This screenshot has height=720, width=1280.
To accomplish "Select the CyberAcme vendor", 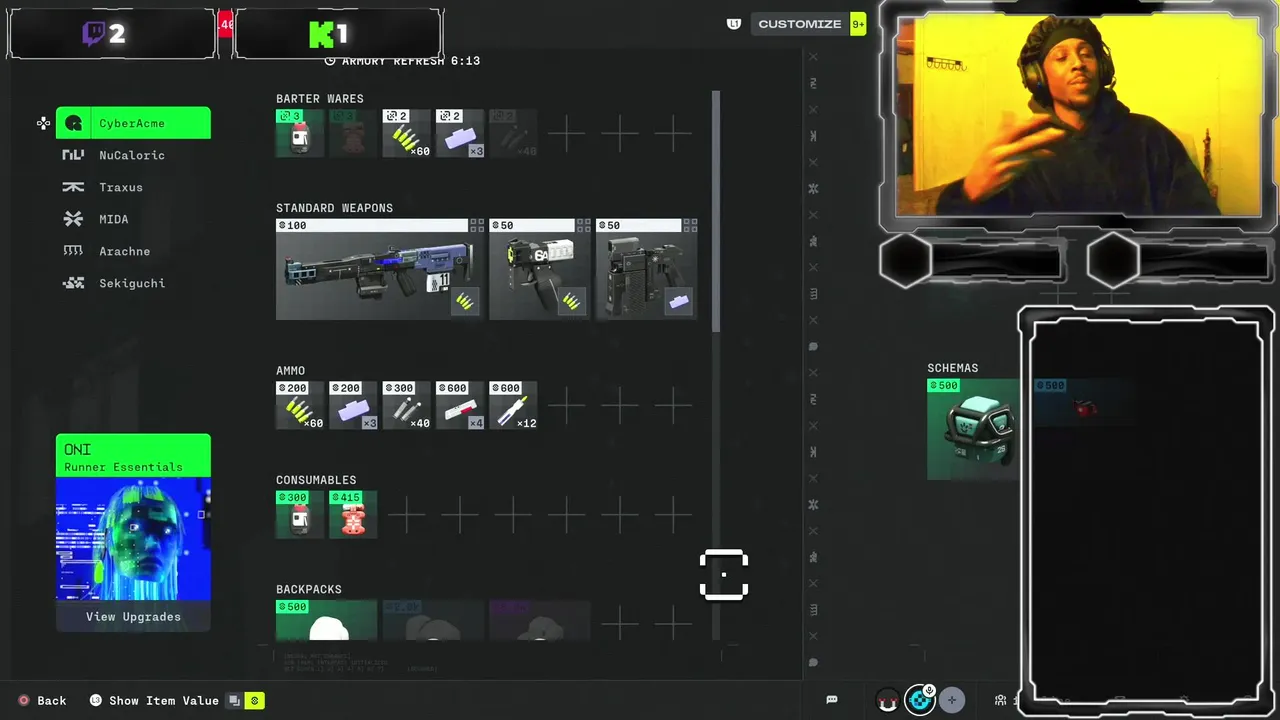I will 133,123.
